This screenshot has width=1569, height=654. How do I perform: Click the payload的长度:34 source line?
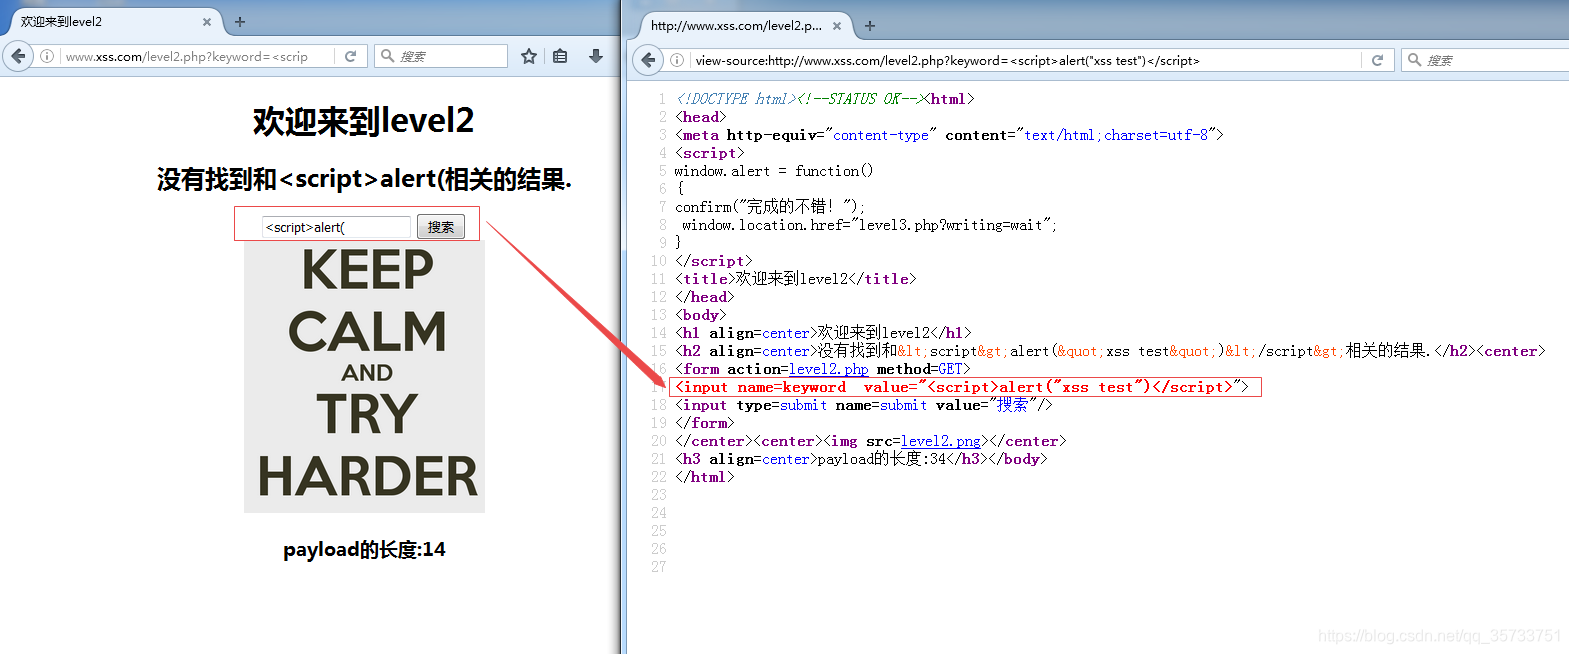tap(862, 459)
